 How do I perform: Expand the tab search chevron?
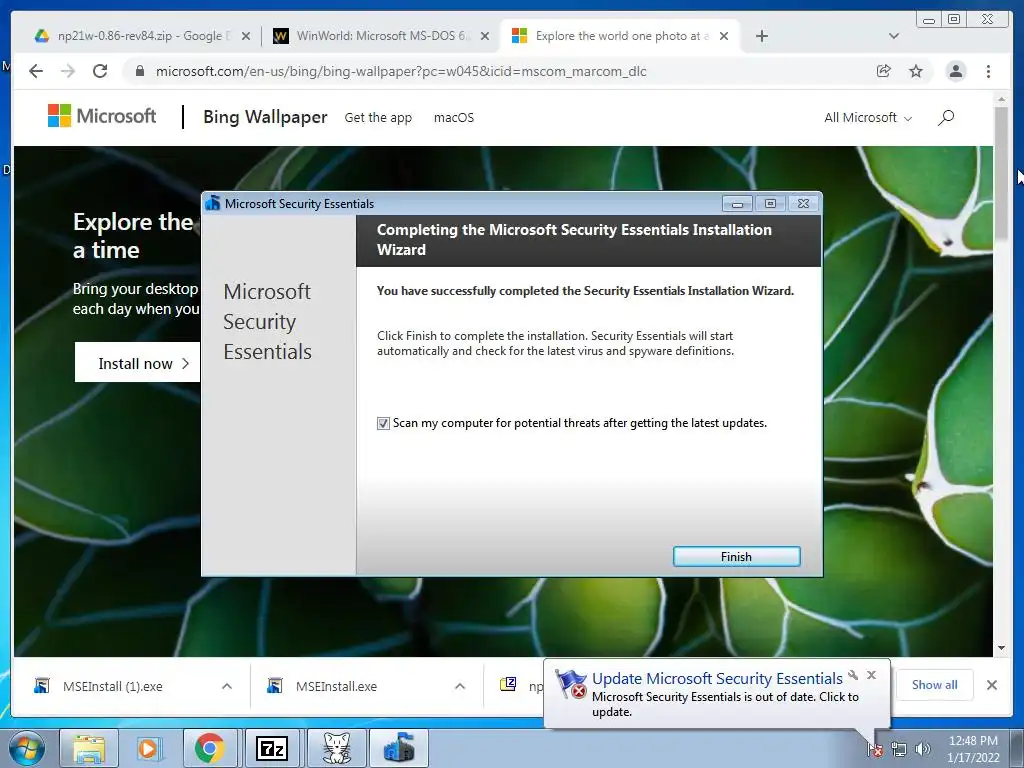coord(893,36)
